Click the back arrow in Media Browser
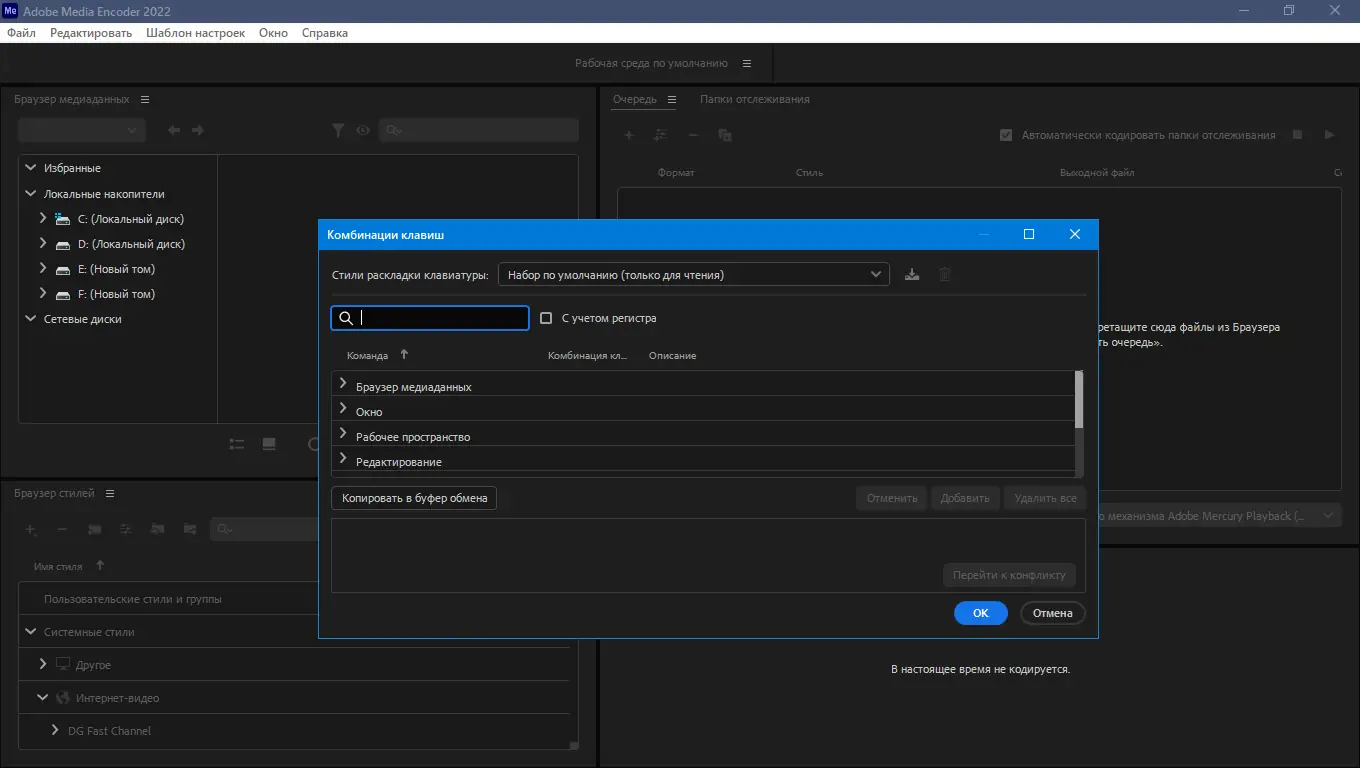The height and width of the screenshot is (768, 1360). point(174,130)
